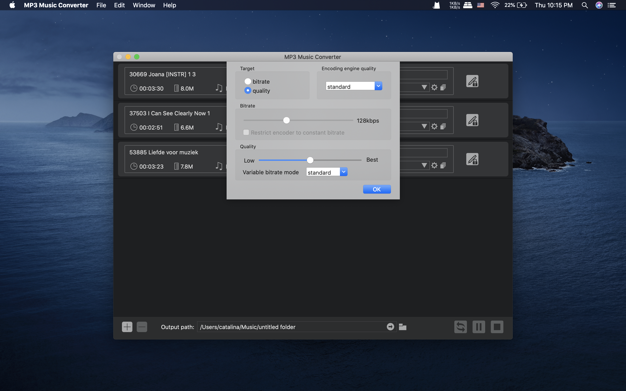The width and height of the screenshot is (626, 391).
Task: Click the Quality slider knob
Action: click(310, 160)
